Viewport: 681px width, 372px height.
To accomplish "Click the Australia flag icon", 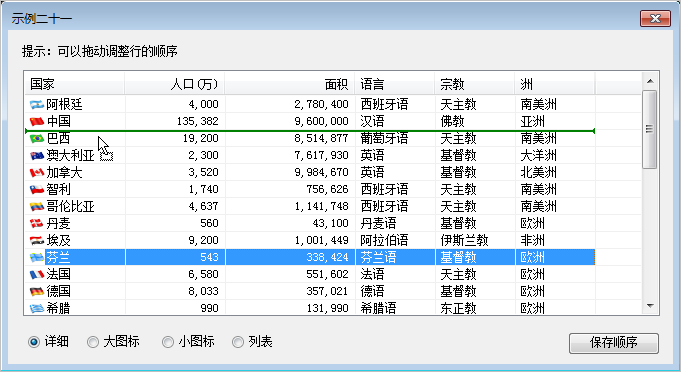I will [x=37, y=155].
